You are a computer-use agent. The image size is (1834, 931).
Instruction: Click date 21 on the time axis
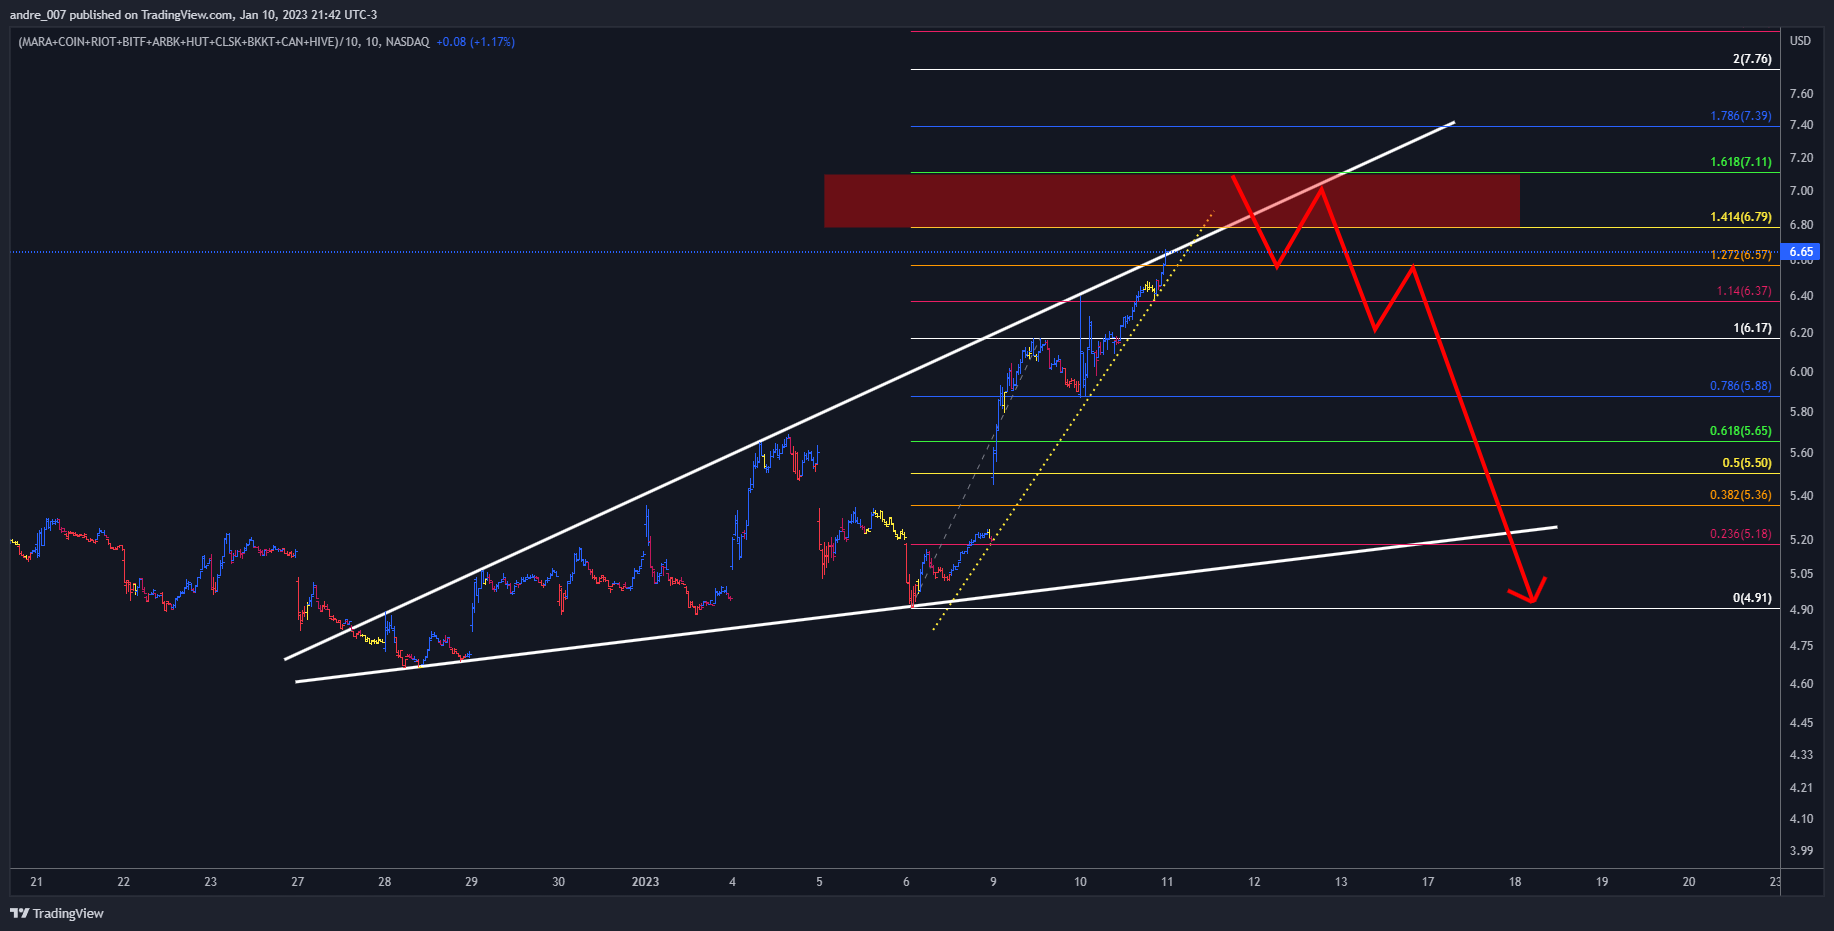pos(37,882)
